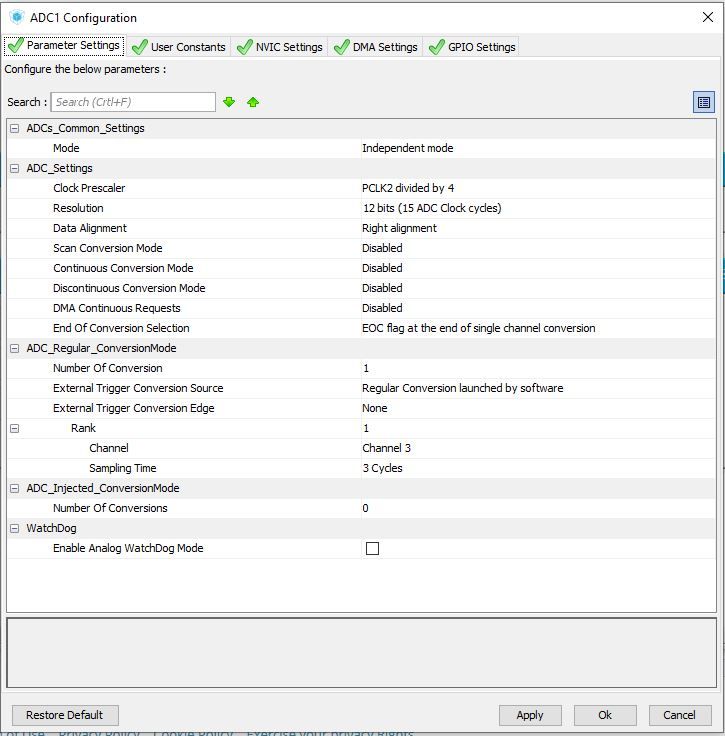
Task: Collapse ADC_Settings group
Action: pyautogui.click(x=15, y=168)
